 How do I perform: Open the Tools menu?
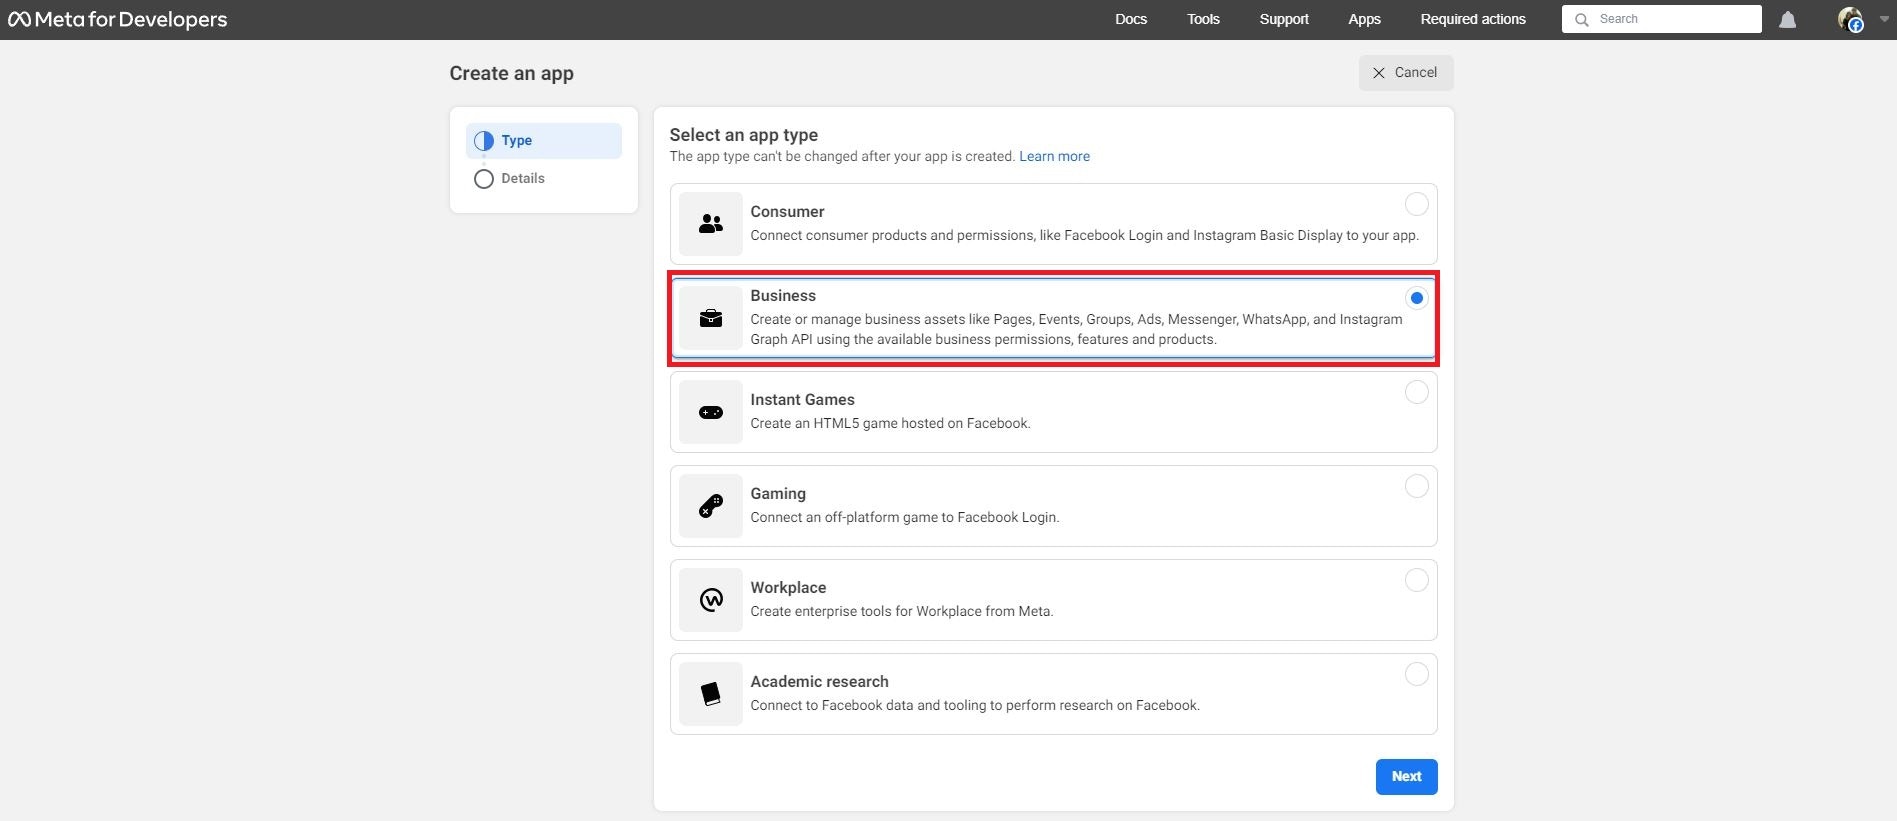[1203, 19]
